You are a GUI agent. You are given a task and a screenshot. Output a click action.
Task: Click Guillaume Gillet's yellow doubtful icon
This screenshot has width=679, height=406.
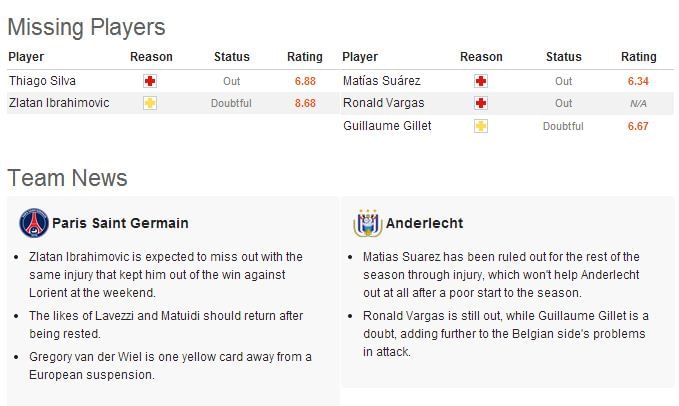point(480,126)
